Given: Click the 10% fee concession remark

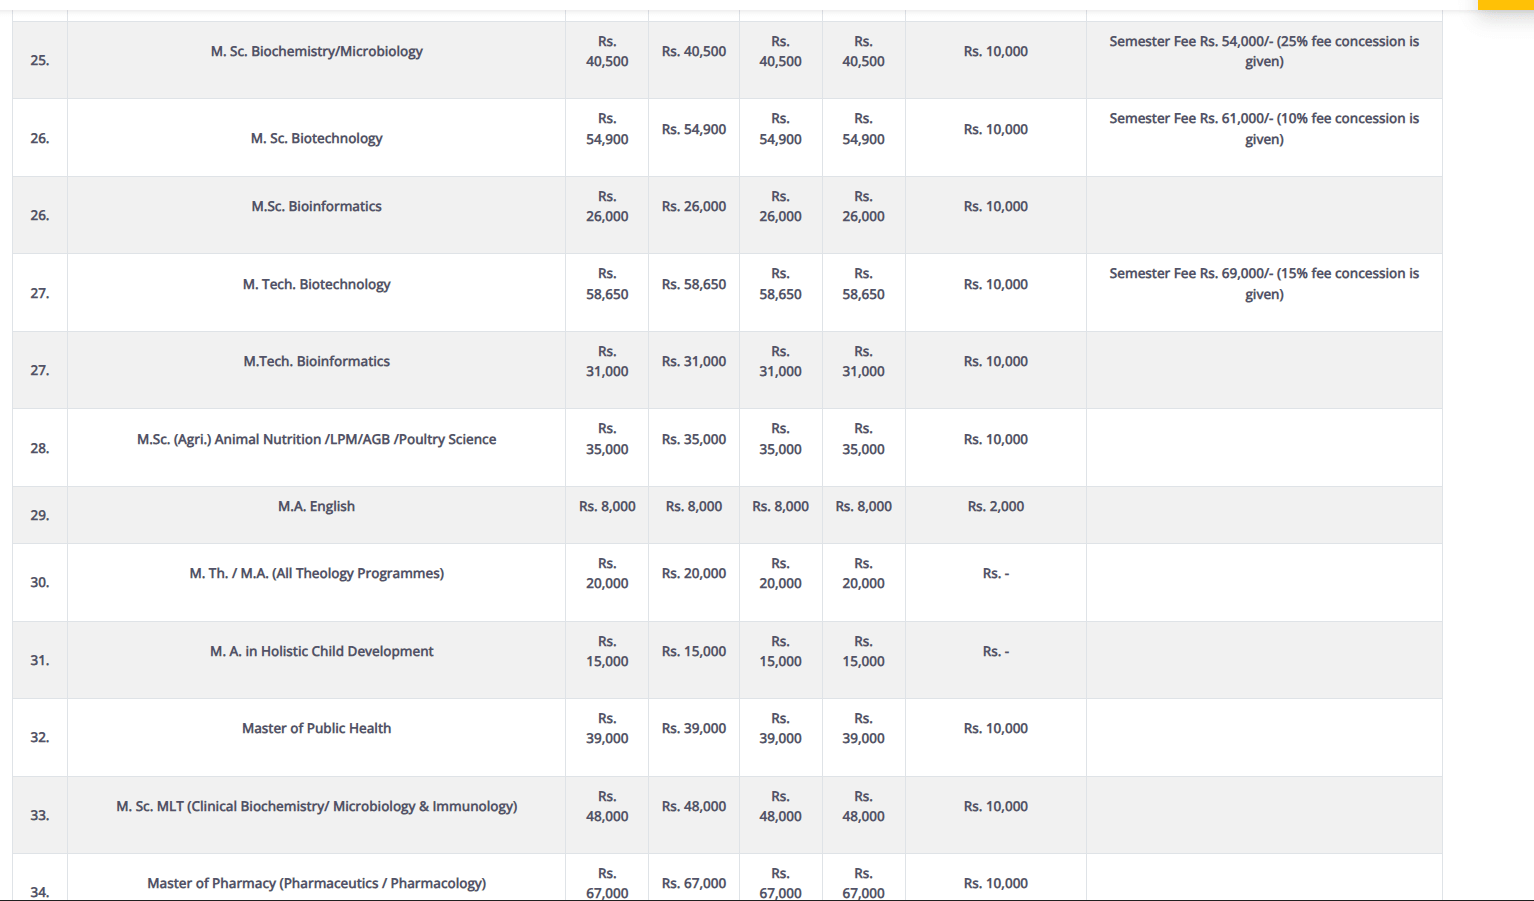Looking at the screenshot, I should coord(1263,129).
